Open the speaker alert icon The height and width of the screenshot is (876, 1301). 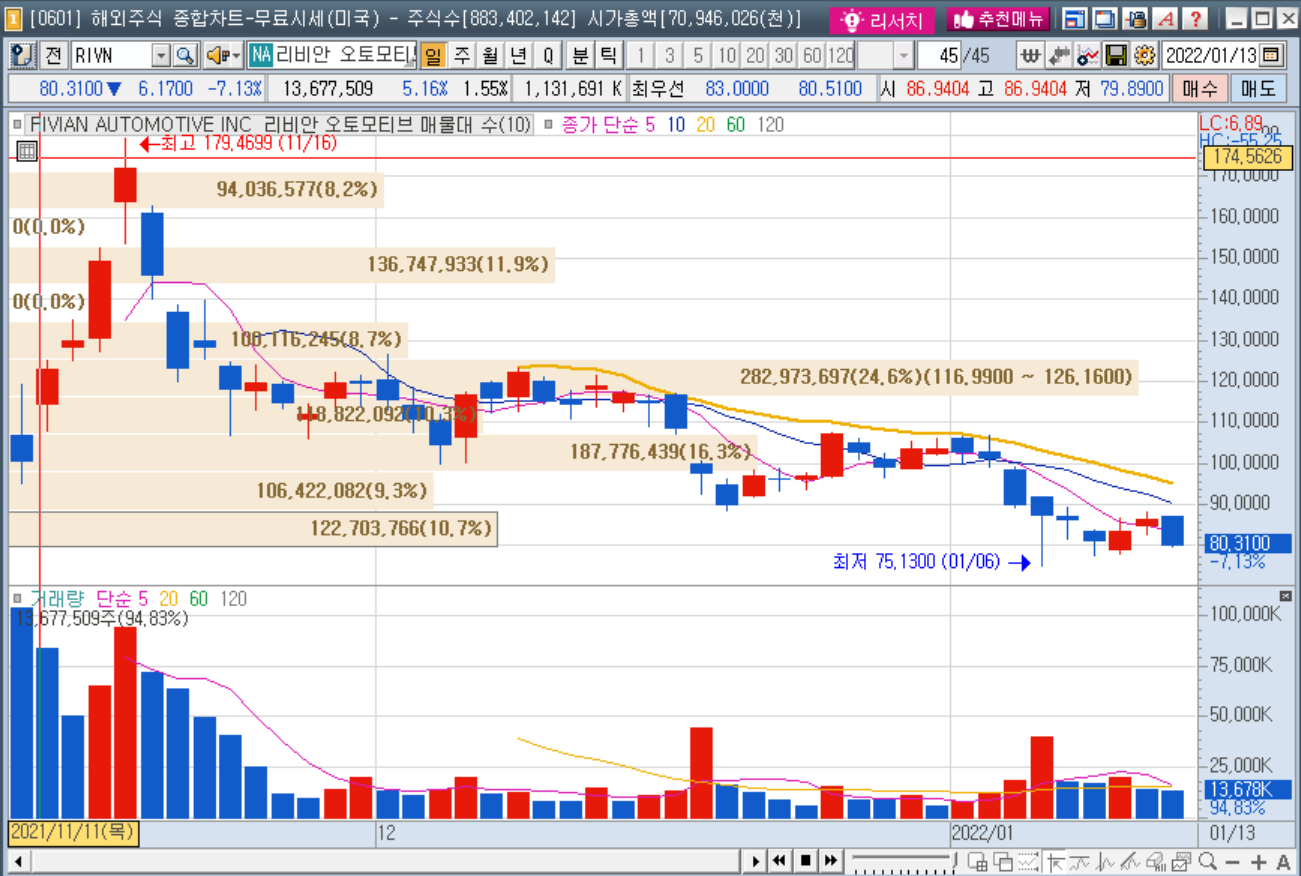coord(223,55)
